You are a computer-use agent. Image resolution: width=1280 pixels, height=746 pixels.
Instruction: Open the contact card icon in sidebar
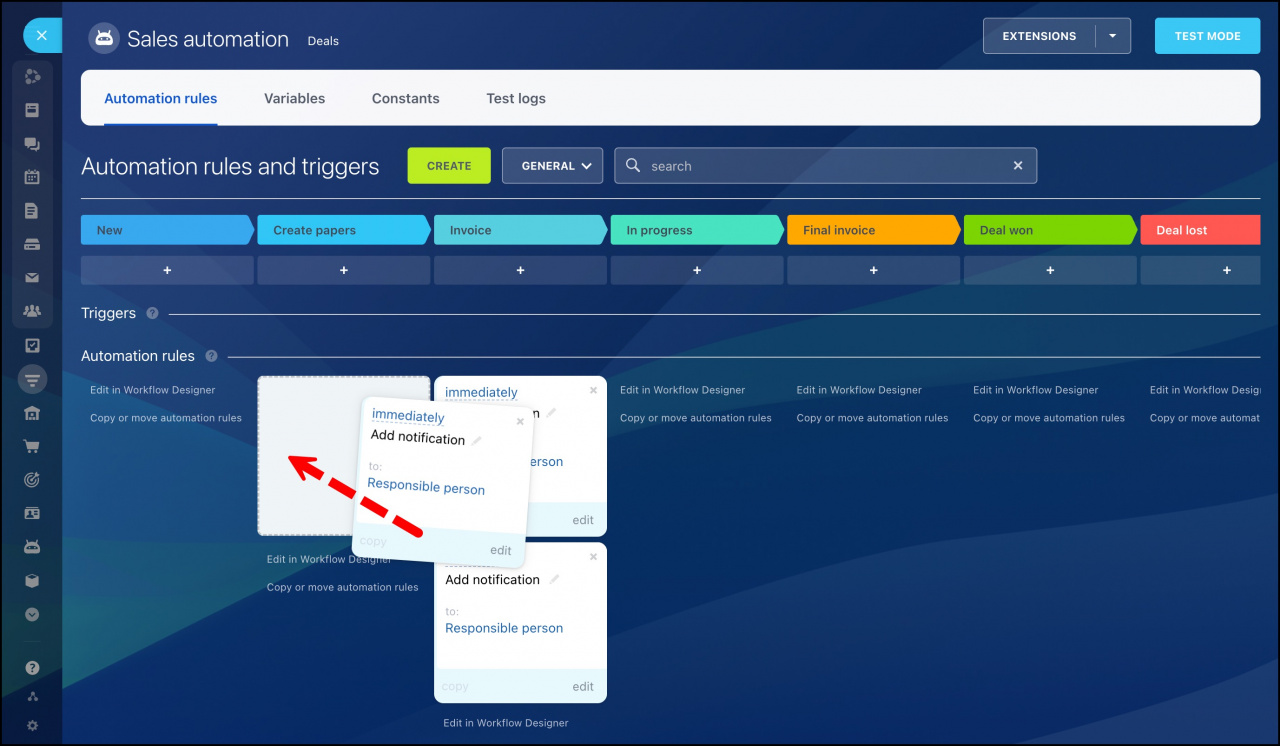tap(32, 514)
